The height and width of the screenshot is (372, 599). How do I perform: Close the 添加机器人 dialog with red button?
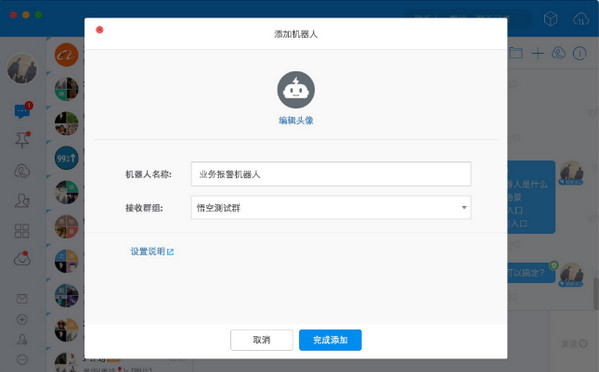click(x=100, y=30)
